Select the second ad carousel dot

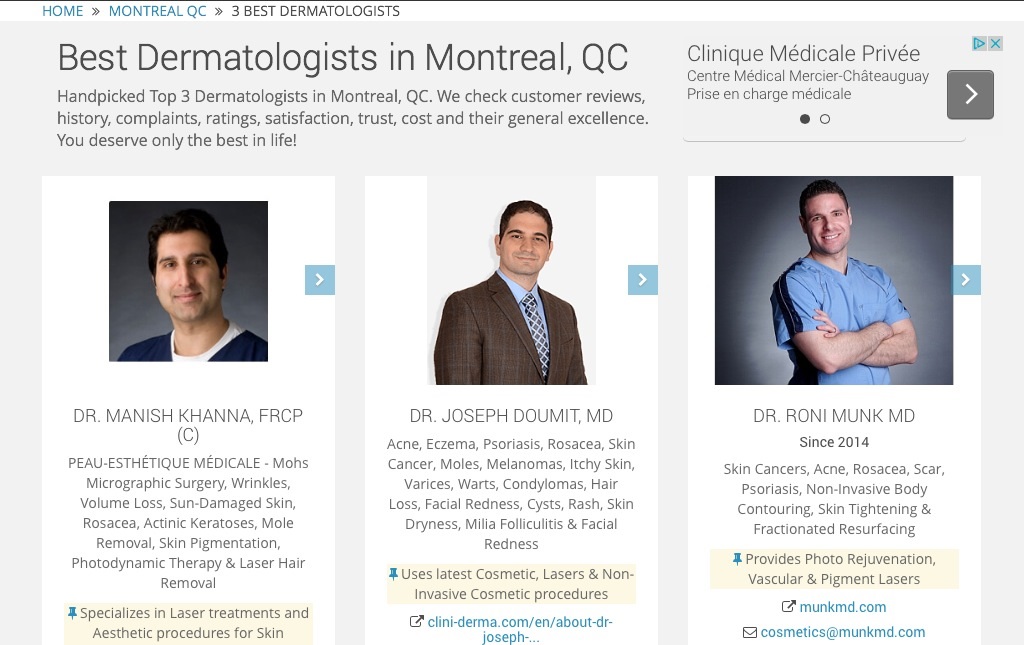point(825,119)
